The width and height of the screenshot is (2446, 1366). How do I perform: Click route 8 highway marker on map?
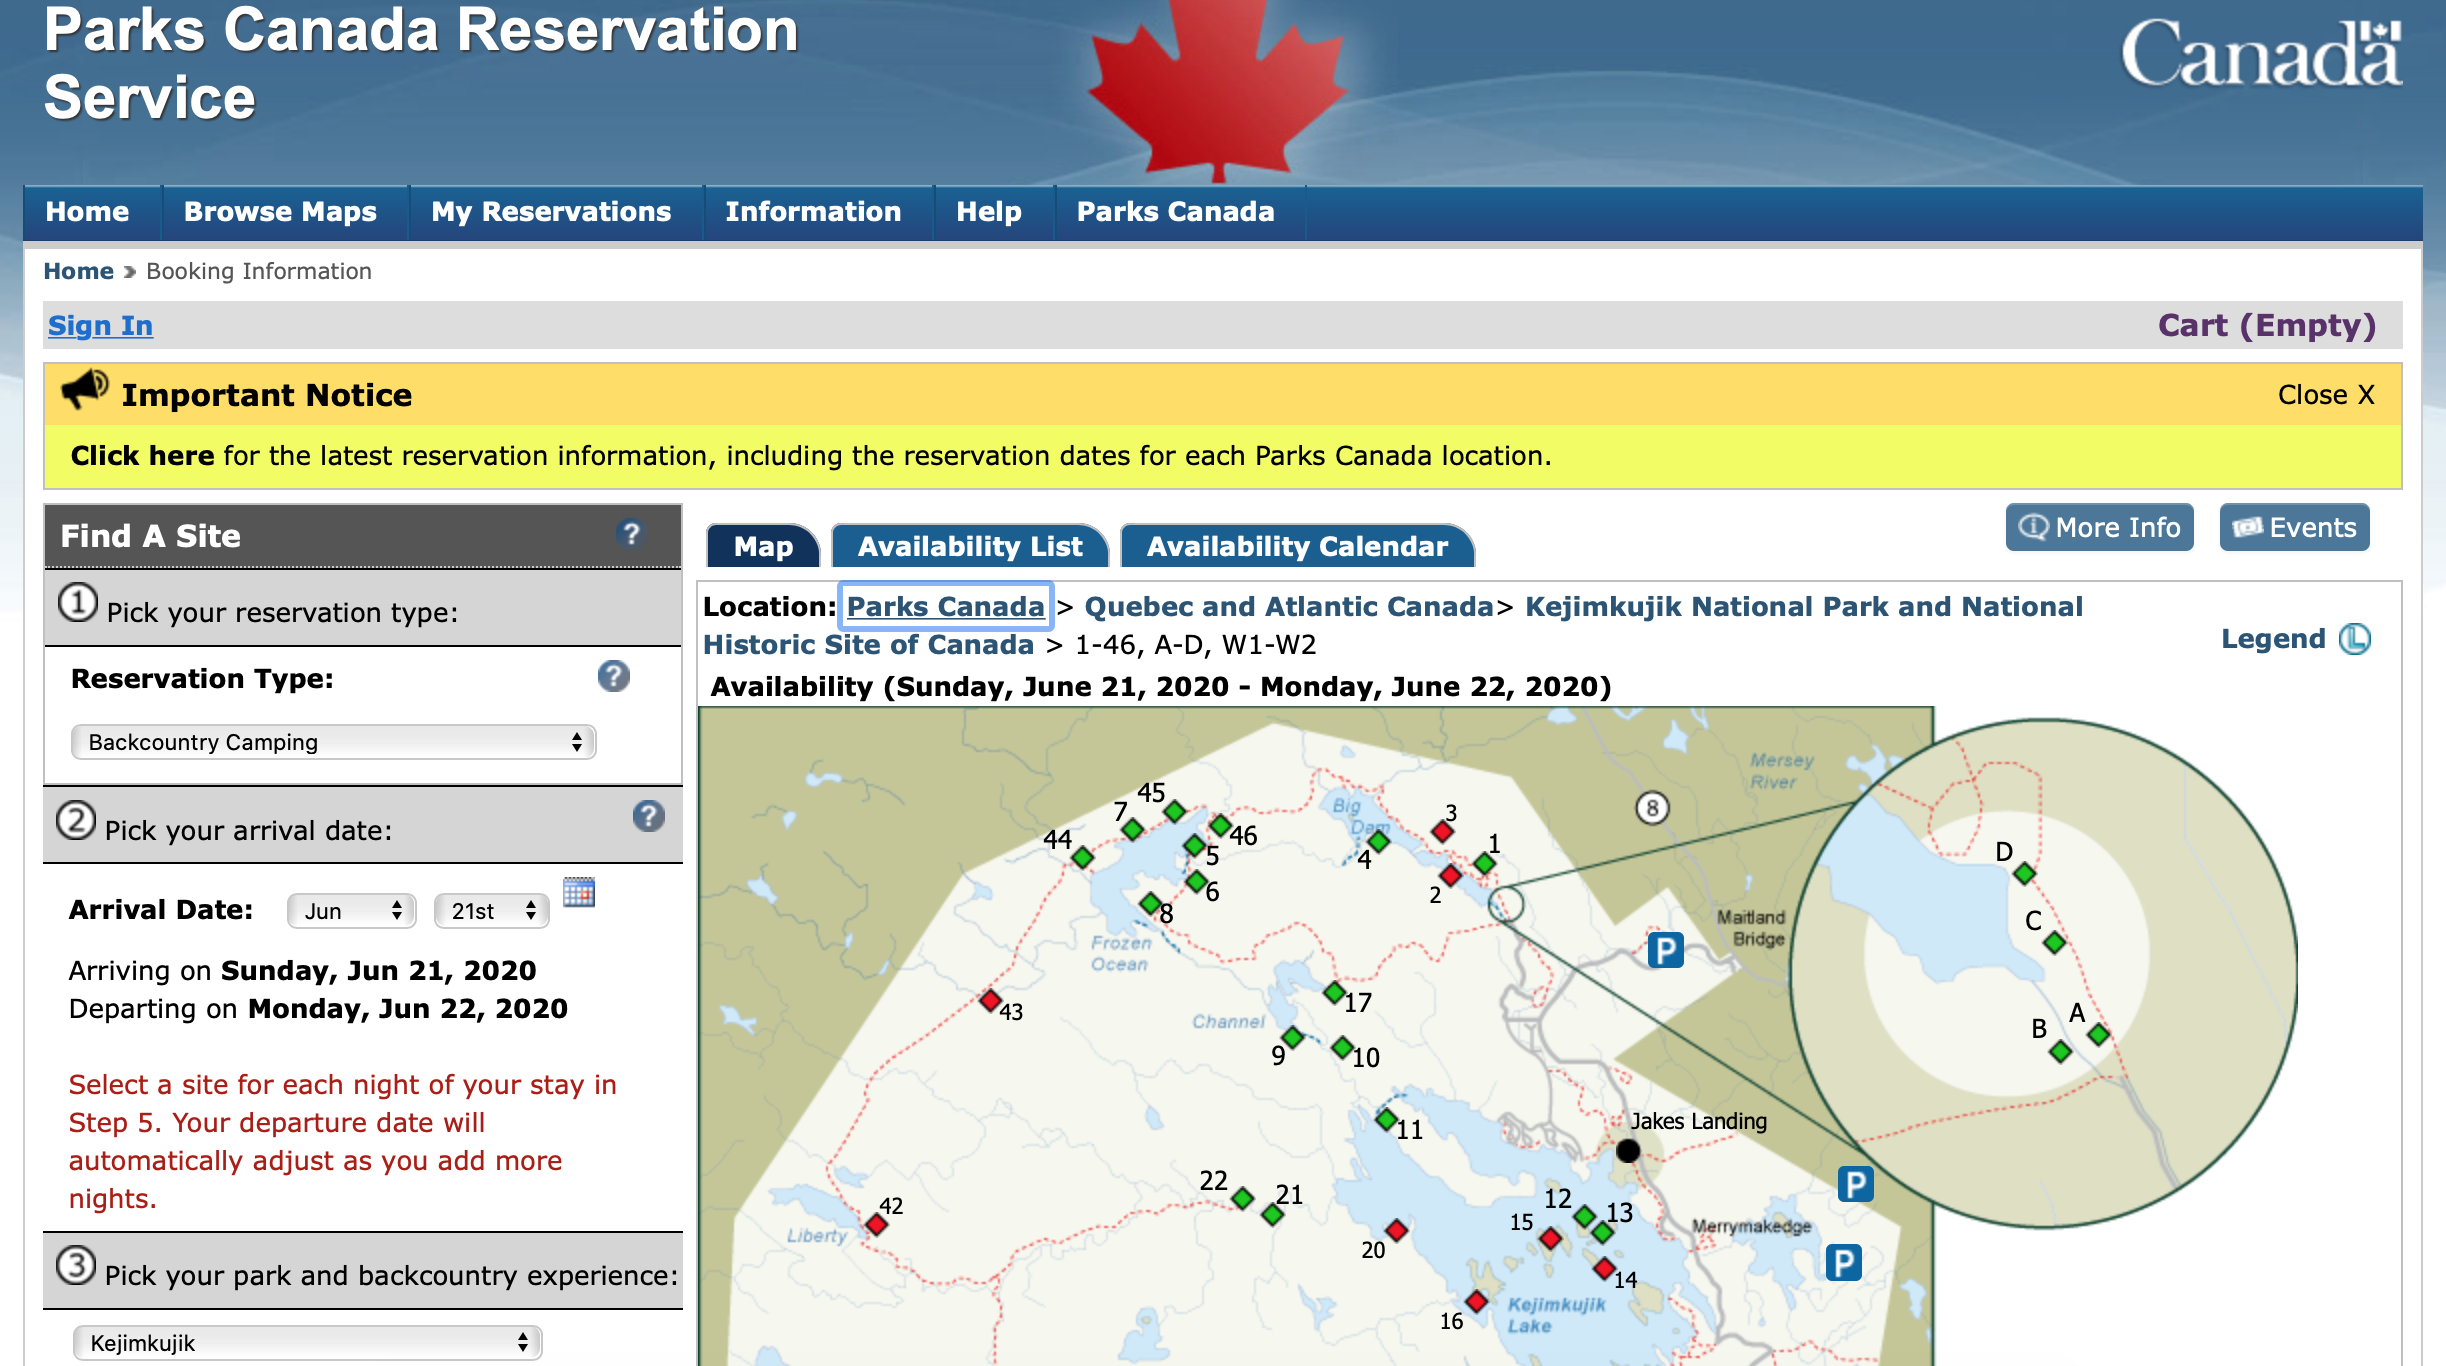pyautogui.click(x=1652, y=807)
